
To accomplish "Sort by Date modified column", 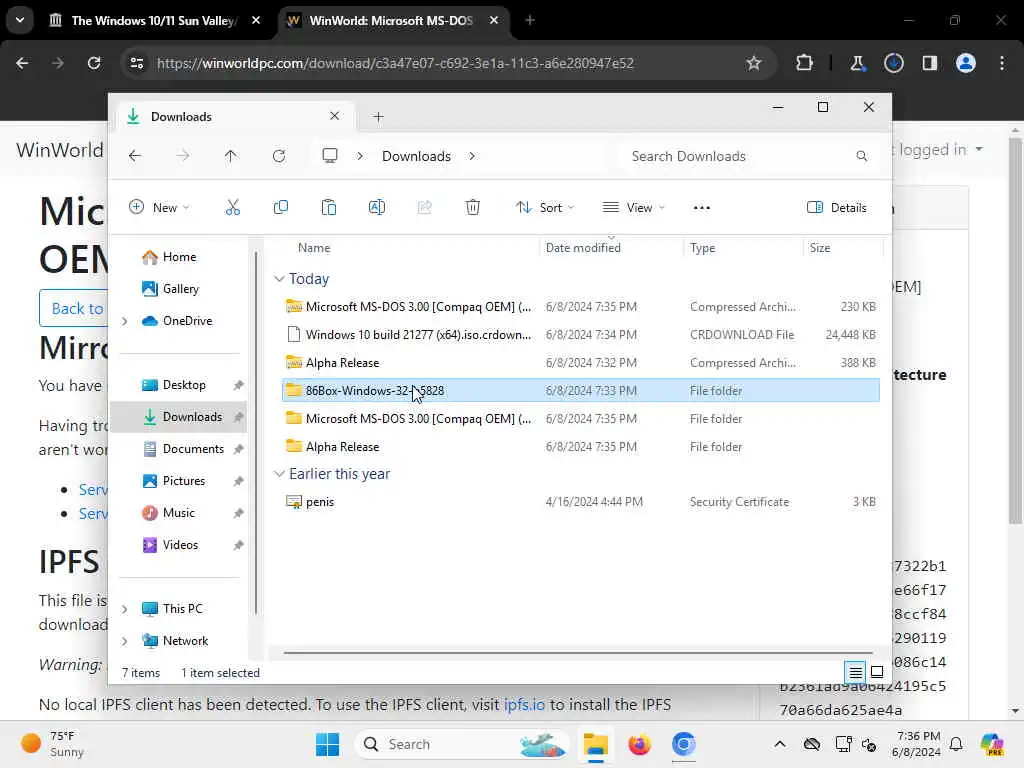I will click(611, 248).
